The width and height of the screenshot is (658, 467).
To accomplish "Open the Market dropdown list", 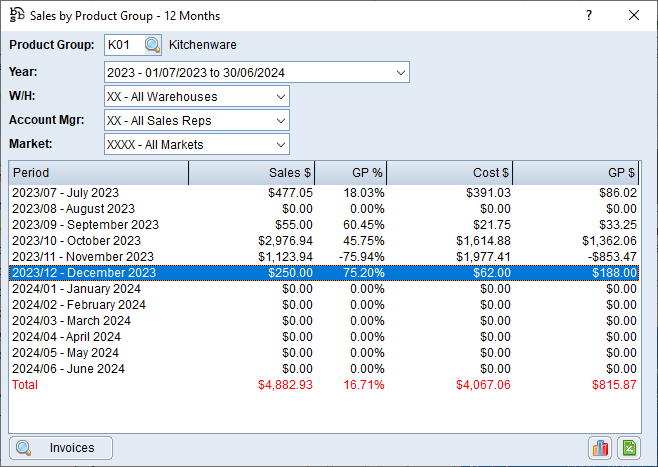I will pos(280,145).
